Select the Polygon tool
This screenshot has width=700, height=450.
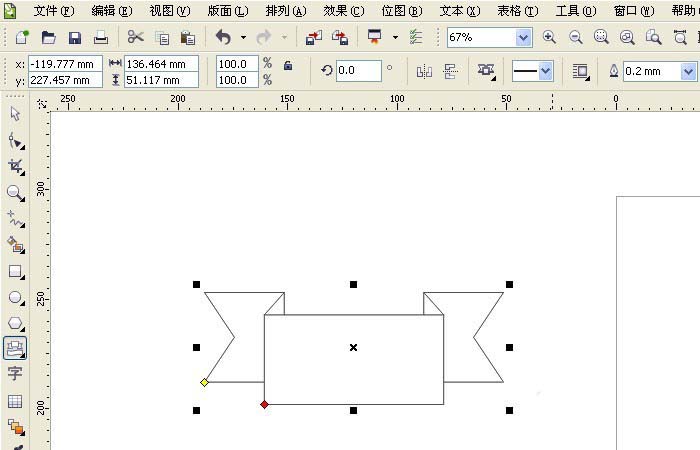(16, 323)
